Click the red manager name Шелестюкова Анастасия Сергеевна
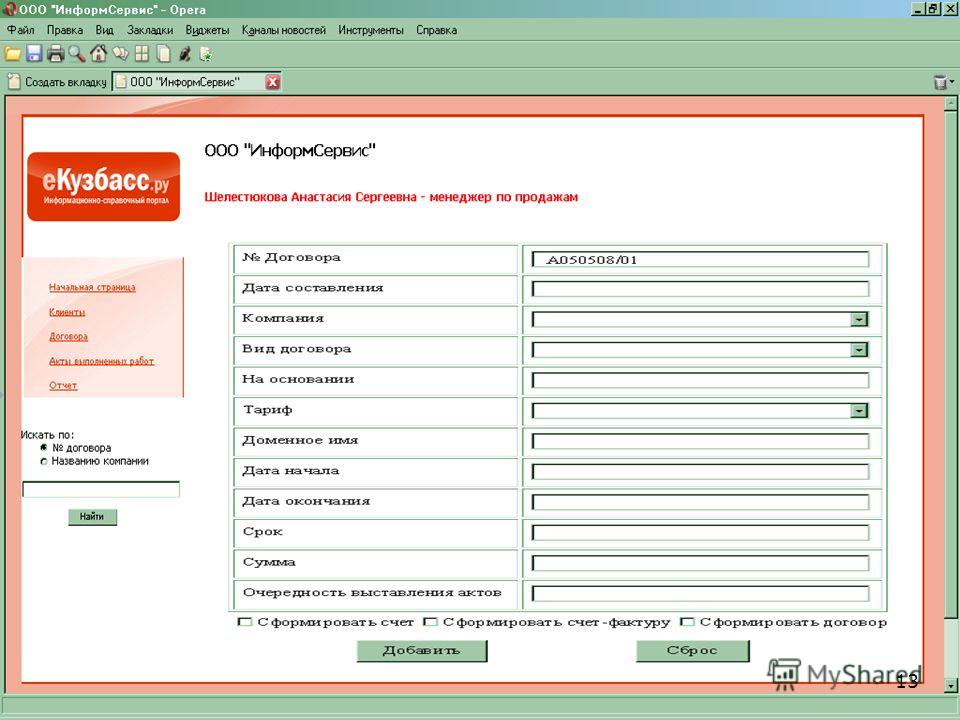 tap(310, 197)
